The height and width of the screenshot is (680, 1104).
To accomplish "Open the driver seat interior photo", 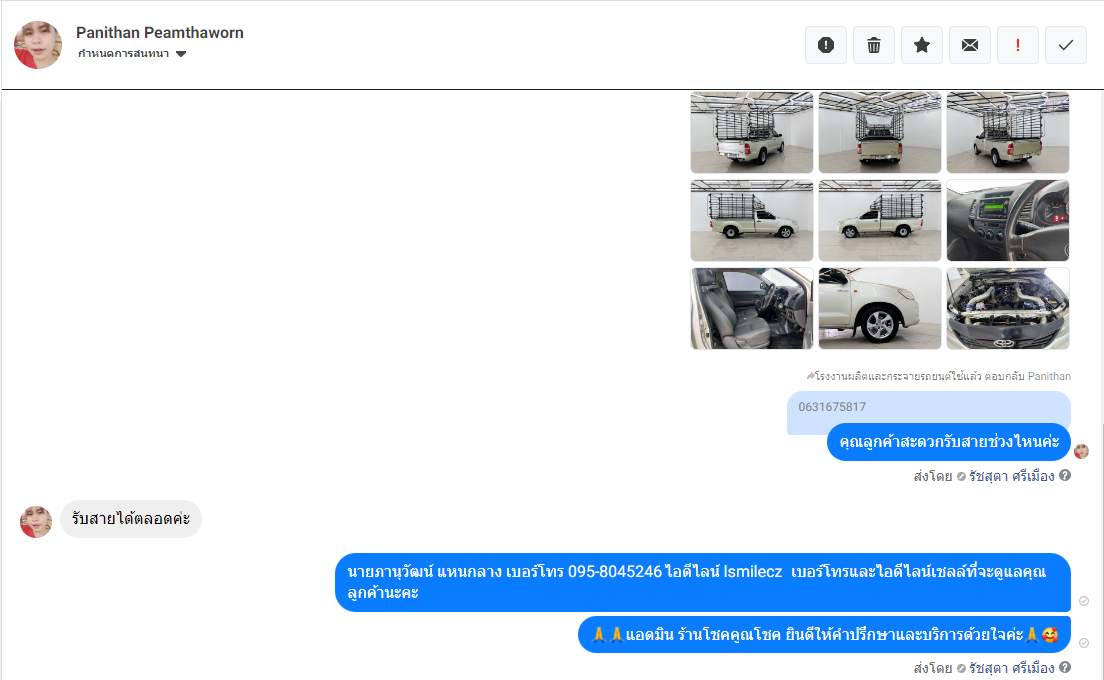I will pos(751,308).
